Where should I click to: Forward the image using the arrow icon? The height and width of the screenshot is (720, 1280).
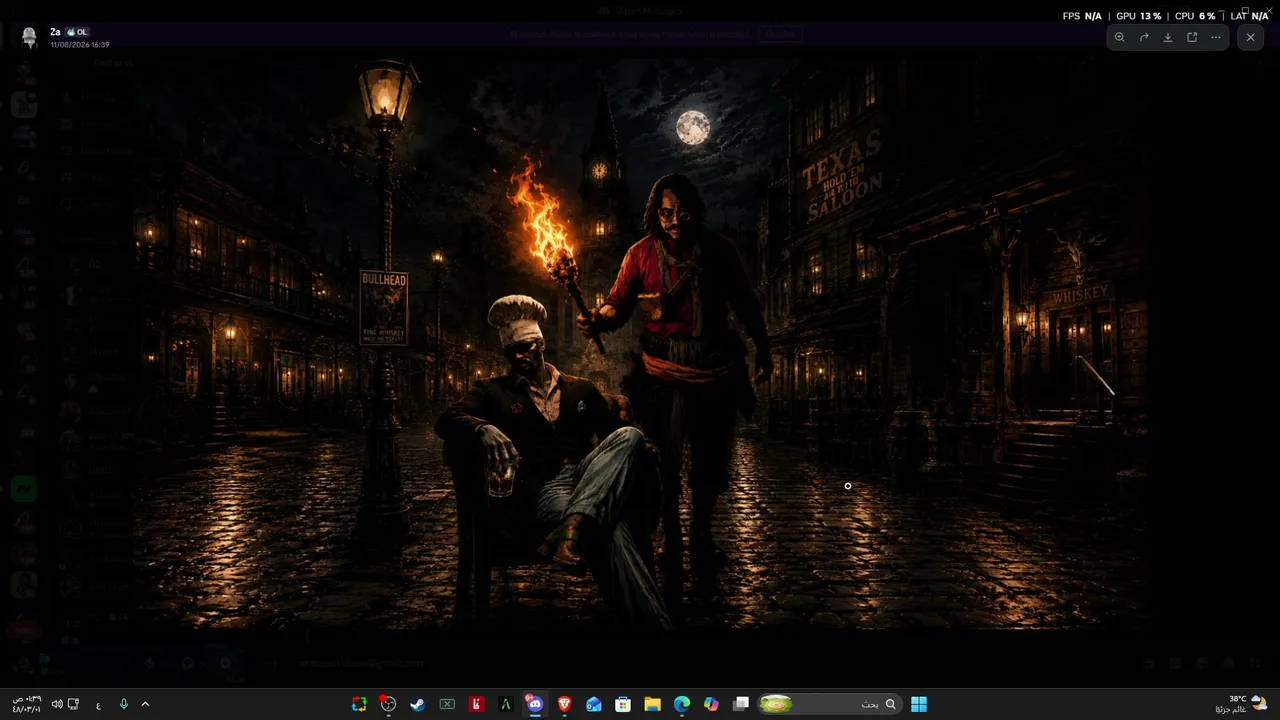click(1144, 37)
